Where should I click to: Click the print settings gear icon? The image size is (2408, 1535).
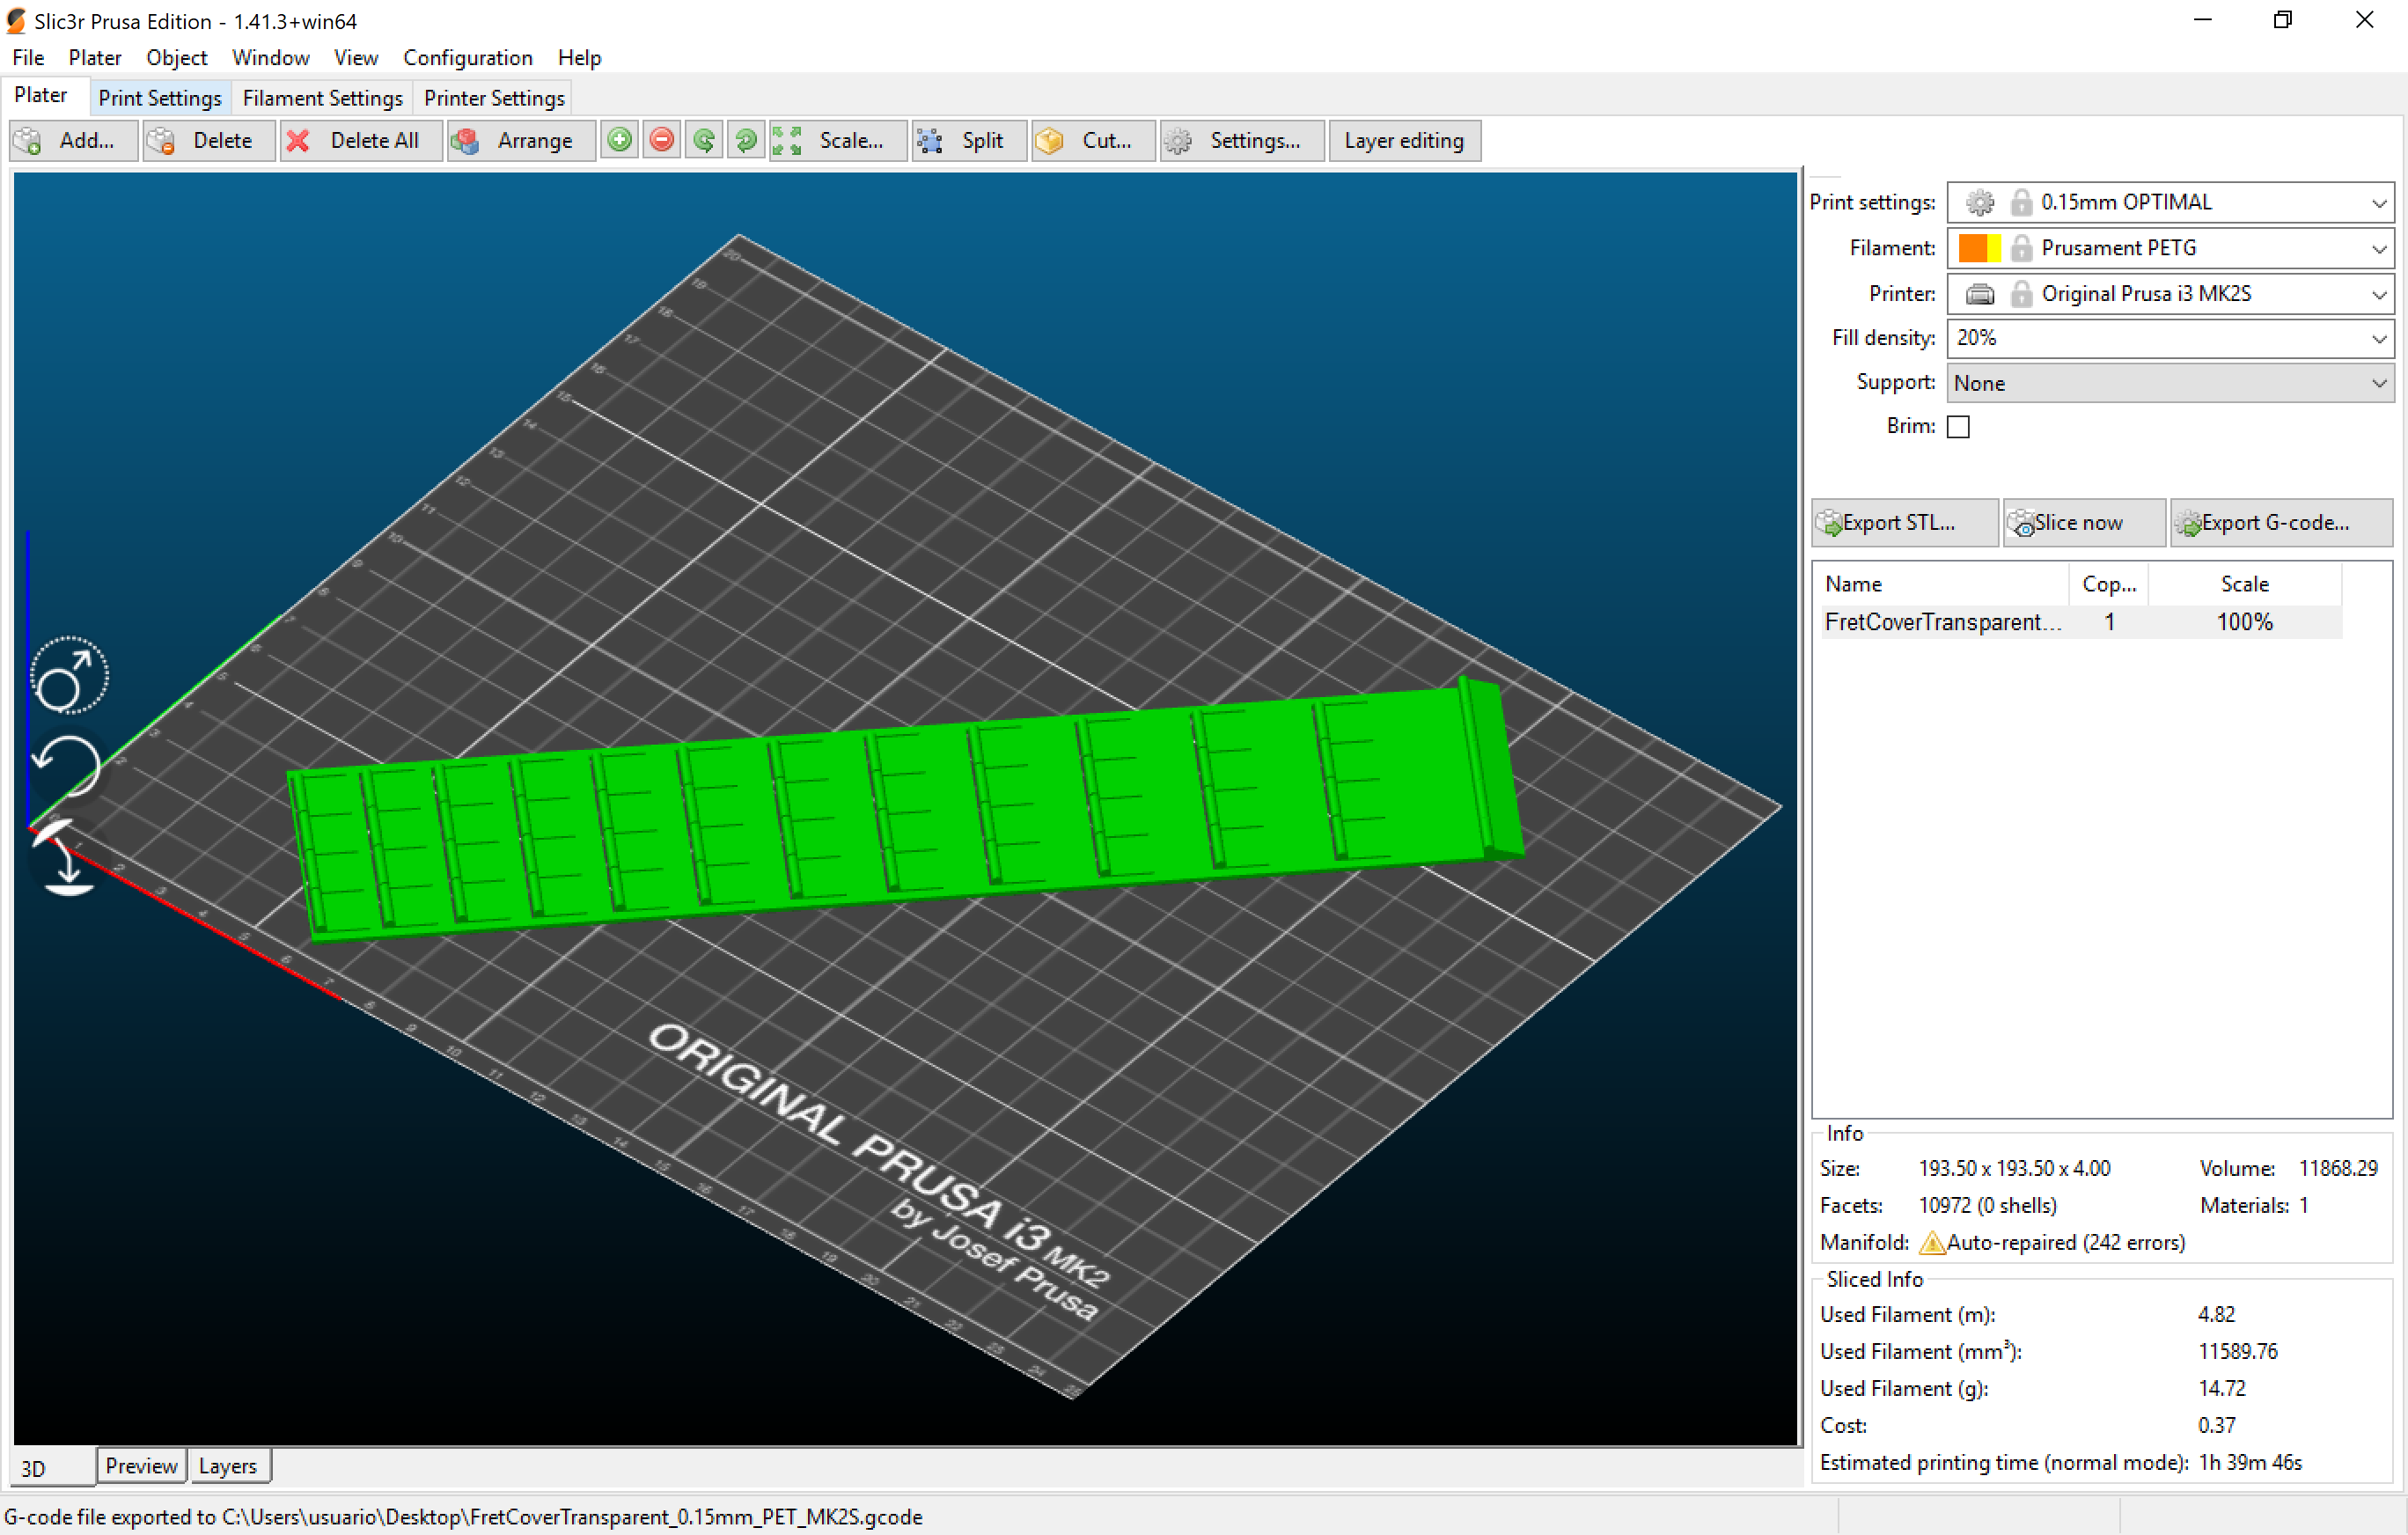tap(1979, 202)
